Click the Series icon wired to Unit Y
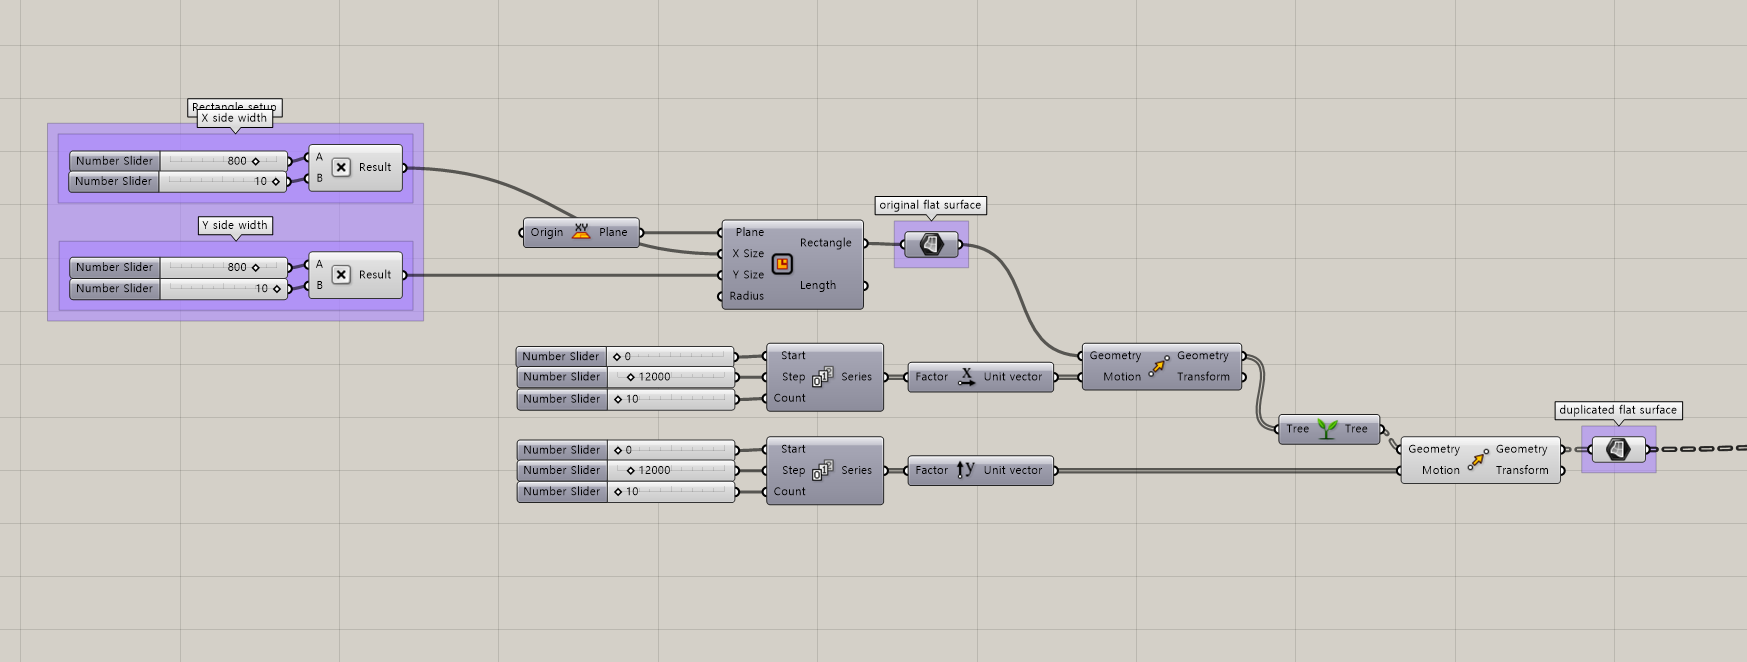Image resolution: width=1747 pixels, height=662 pixels. (x=823, y=470)
